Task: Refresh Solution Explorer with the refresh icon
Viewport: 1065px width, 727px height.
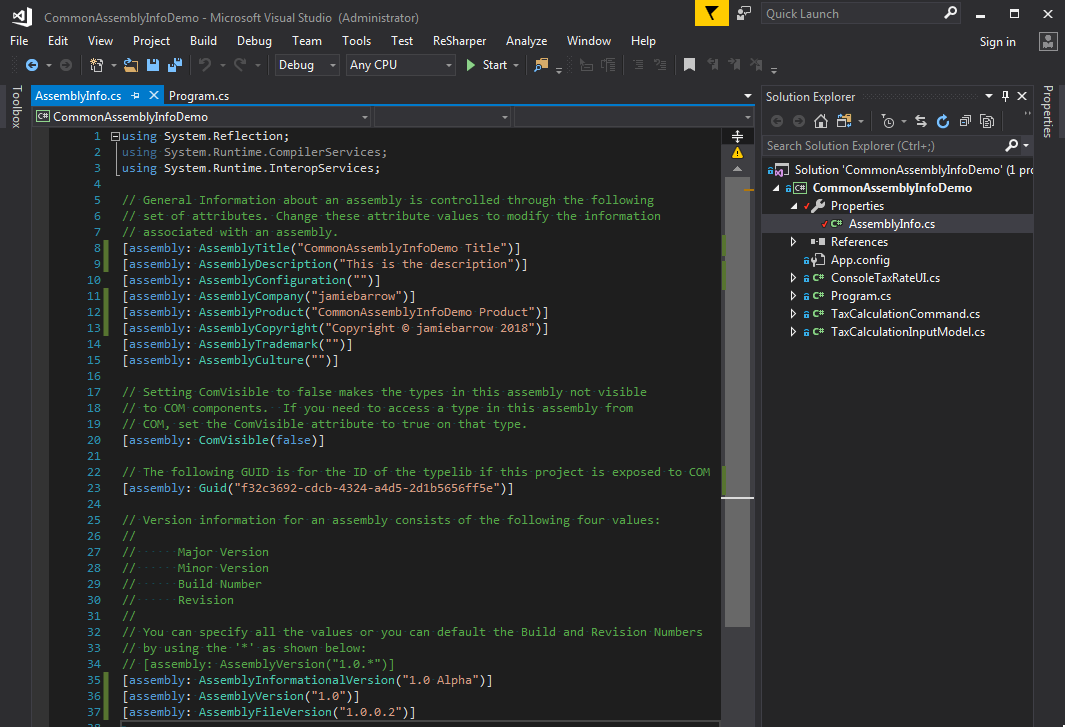Action: (943, 121)
